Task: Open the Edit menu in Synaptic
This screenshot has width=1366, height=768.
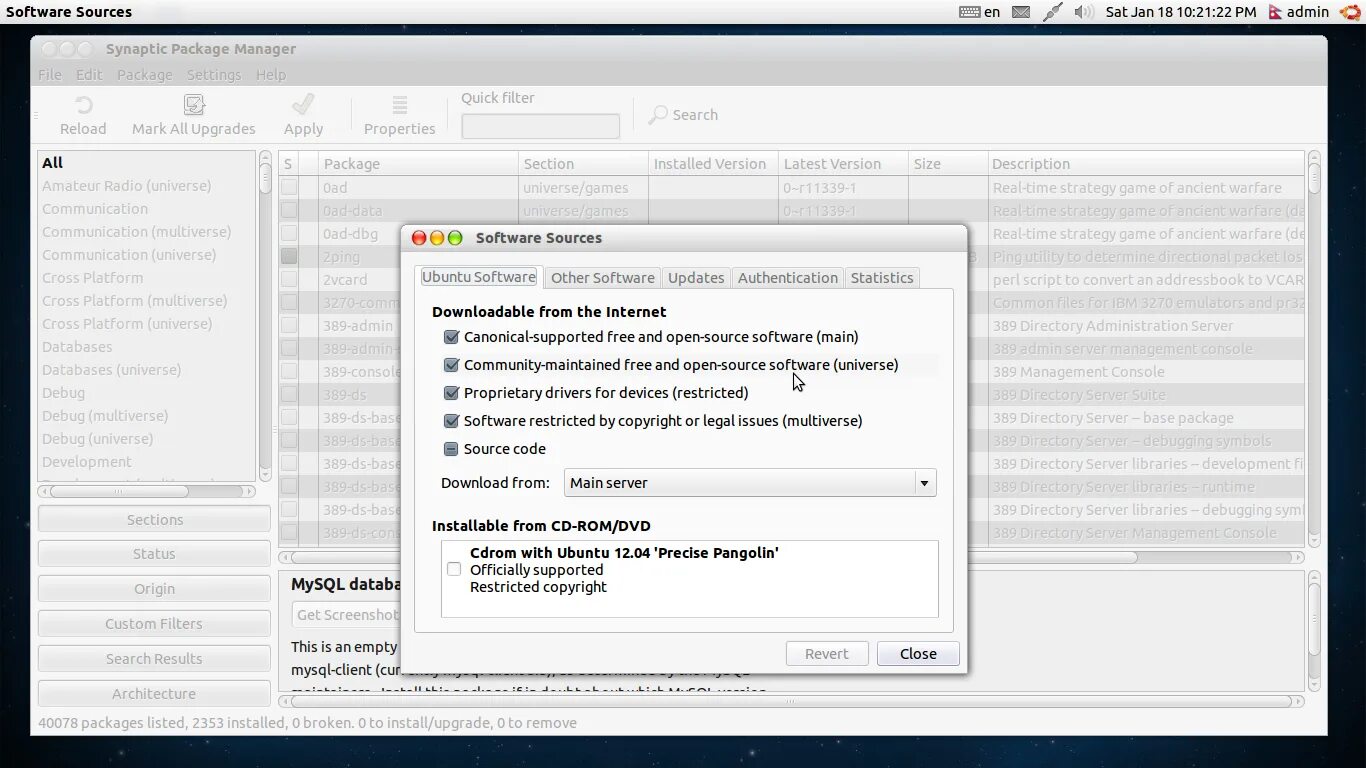Action: click(x=89, y=75)
